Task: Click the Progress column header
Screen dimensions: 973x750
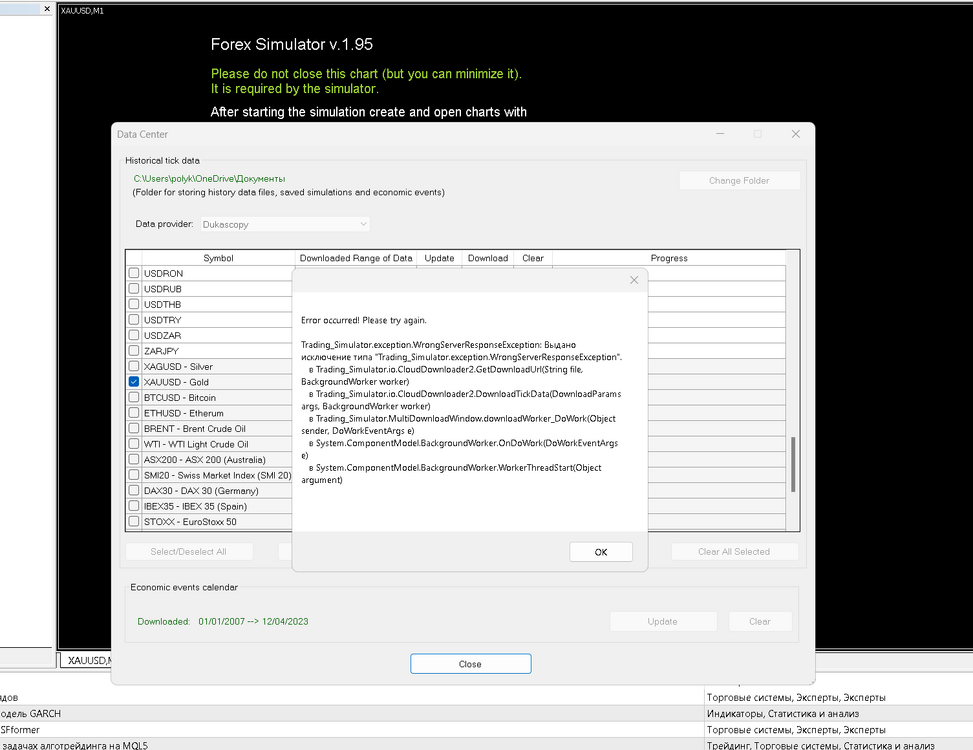Action: 669,258
